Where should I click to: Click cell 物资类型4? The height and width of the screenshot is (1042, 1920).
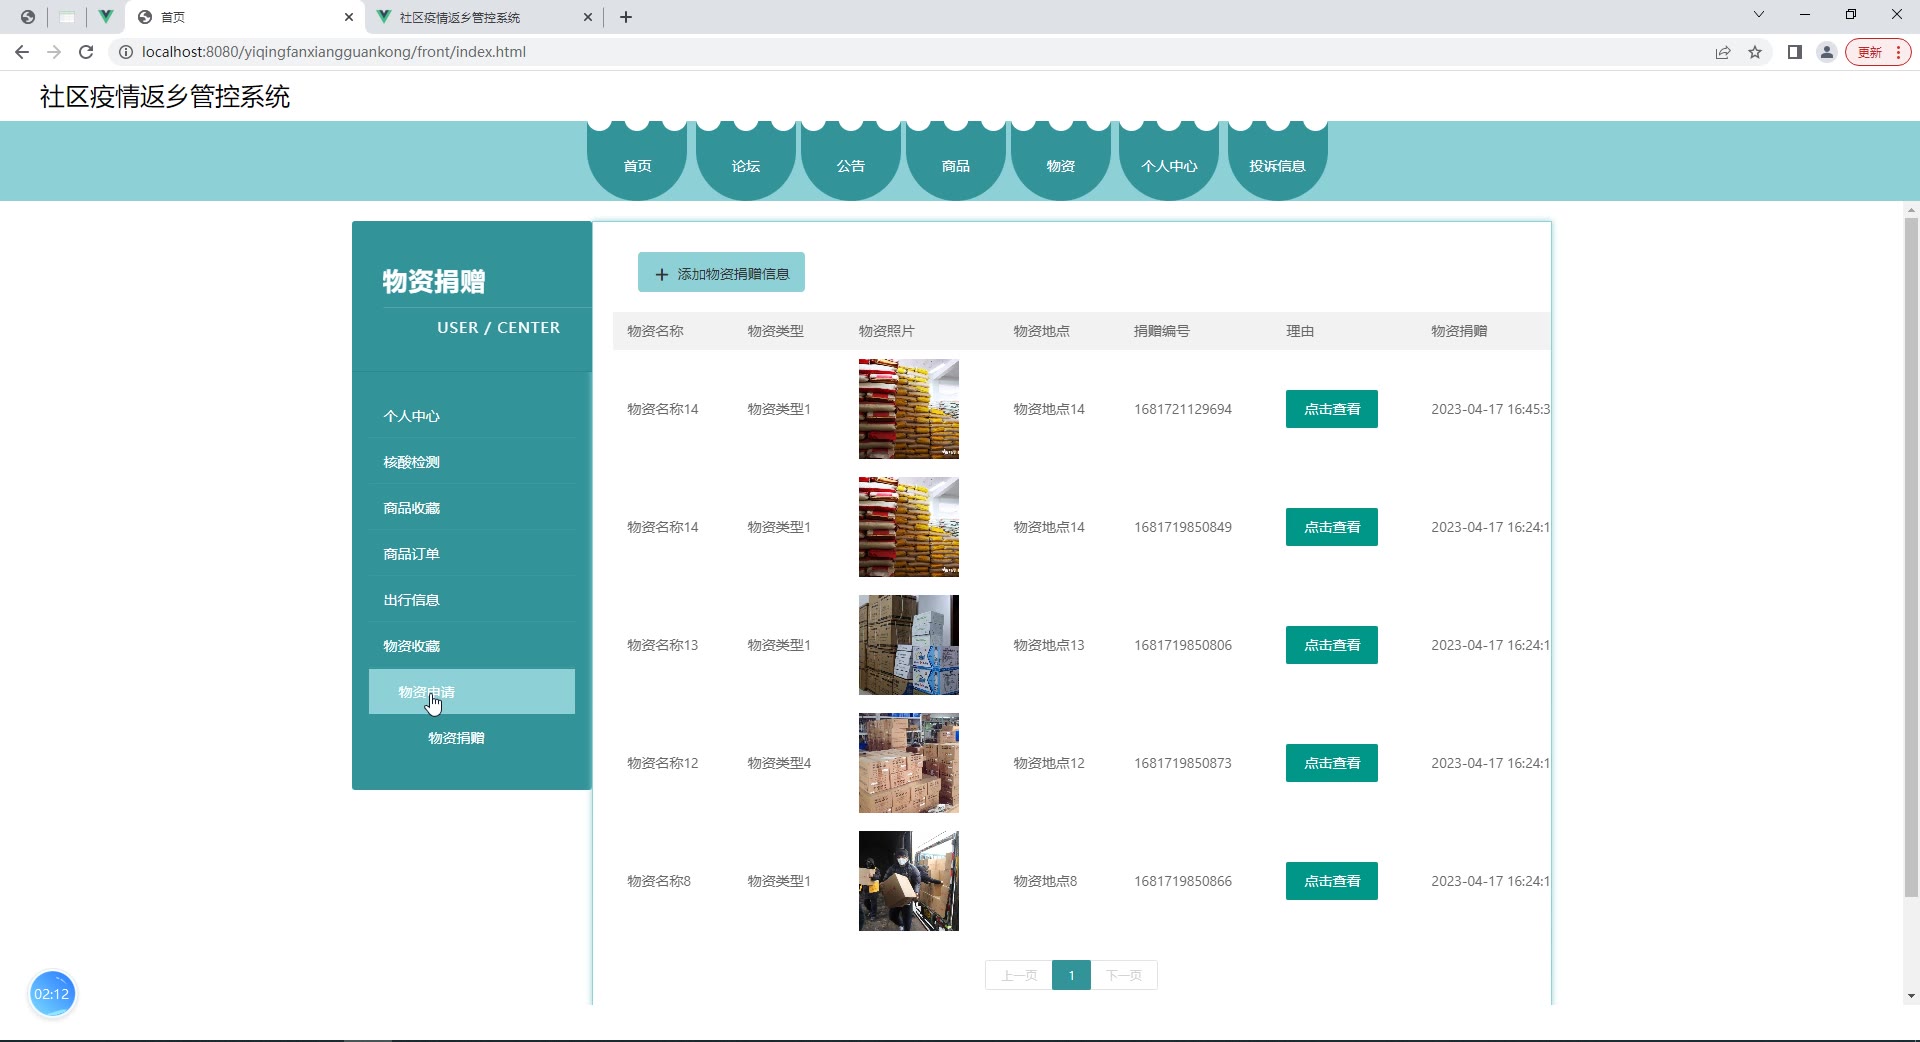coord(779,763)
